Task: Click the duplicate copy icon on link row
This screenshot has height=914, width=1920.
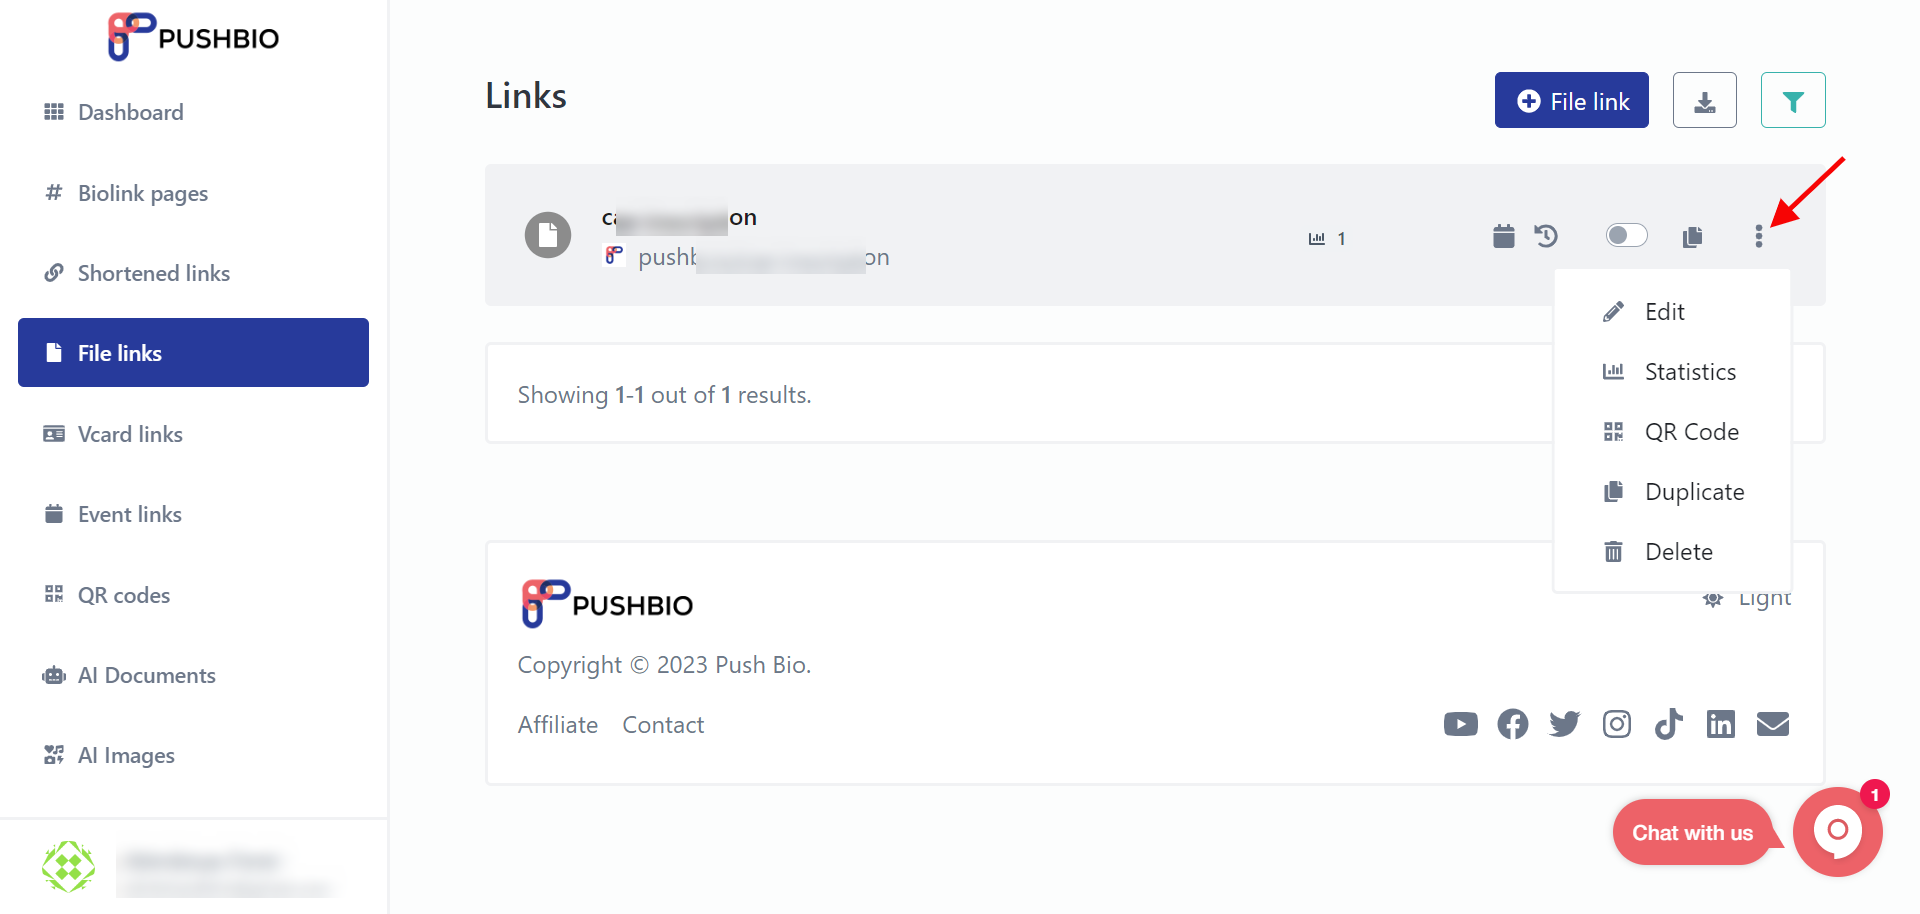Action: point(1692,237)
